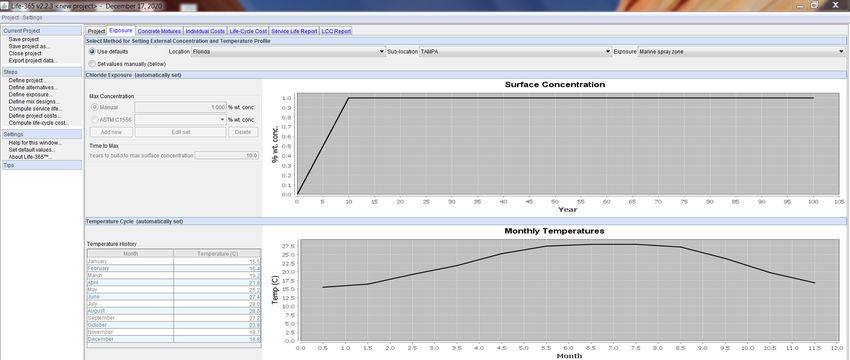Click the Edit set button
The width and height of the screenshot is (850, 360).
[x=181, y=132]
